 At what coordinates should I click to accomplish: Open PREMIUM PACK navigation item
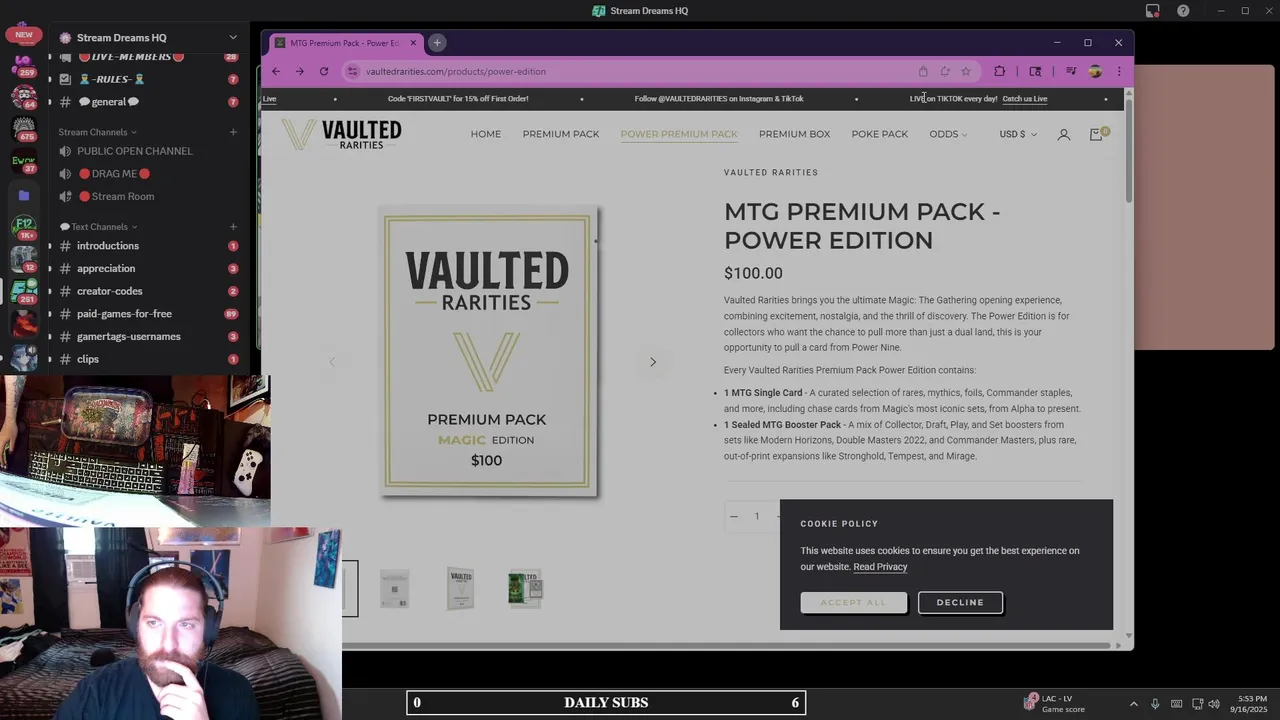pos(561,134)
